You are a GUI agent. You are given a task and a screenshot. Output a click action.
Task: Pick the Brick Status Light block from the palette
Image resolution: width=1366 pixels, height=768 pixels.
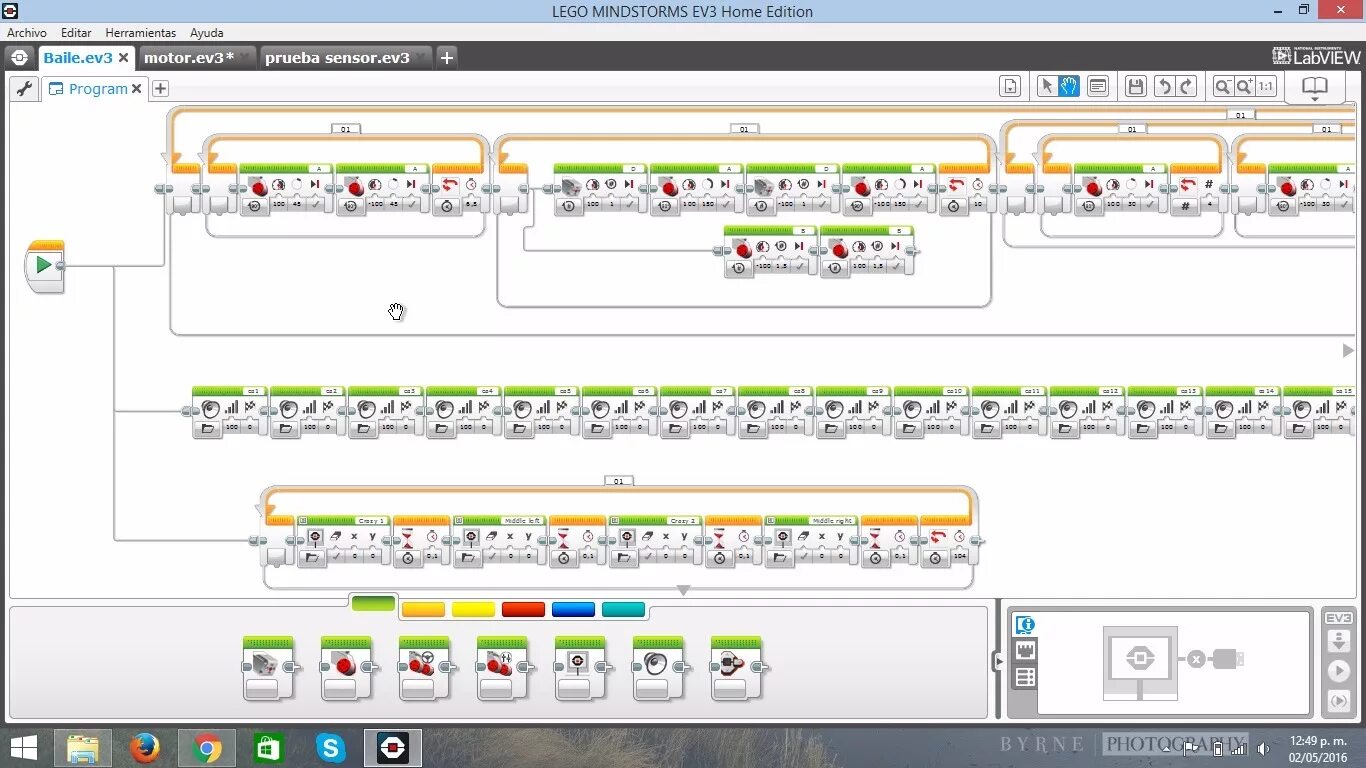click(x=736, y=667)
